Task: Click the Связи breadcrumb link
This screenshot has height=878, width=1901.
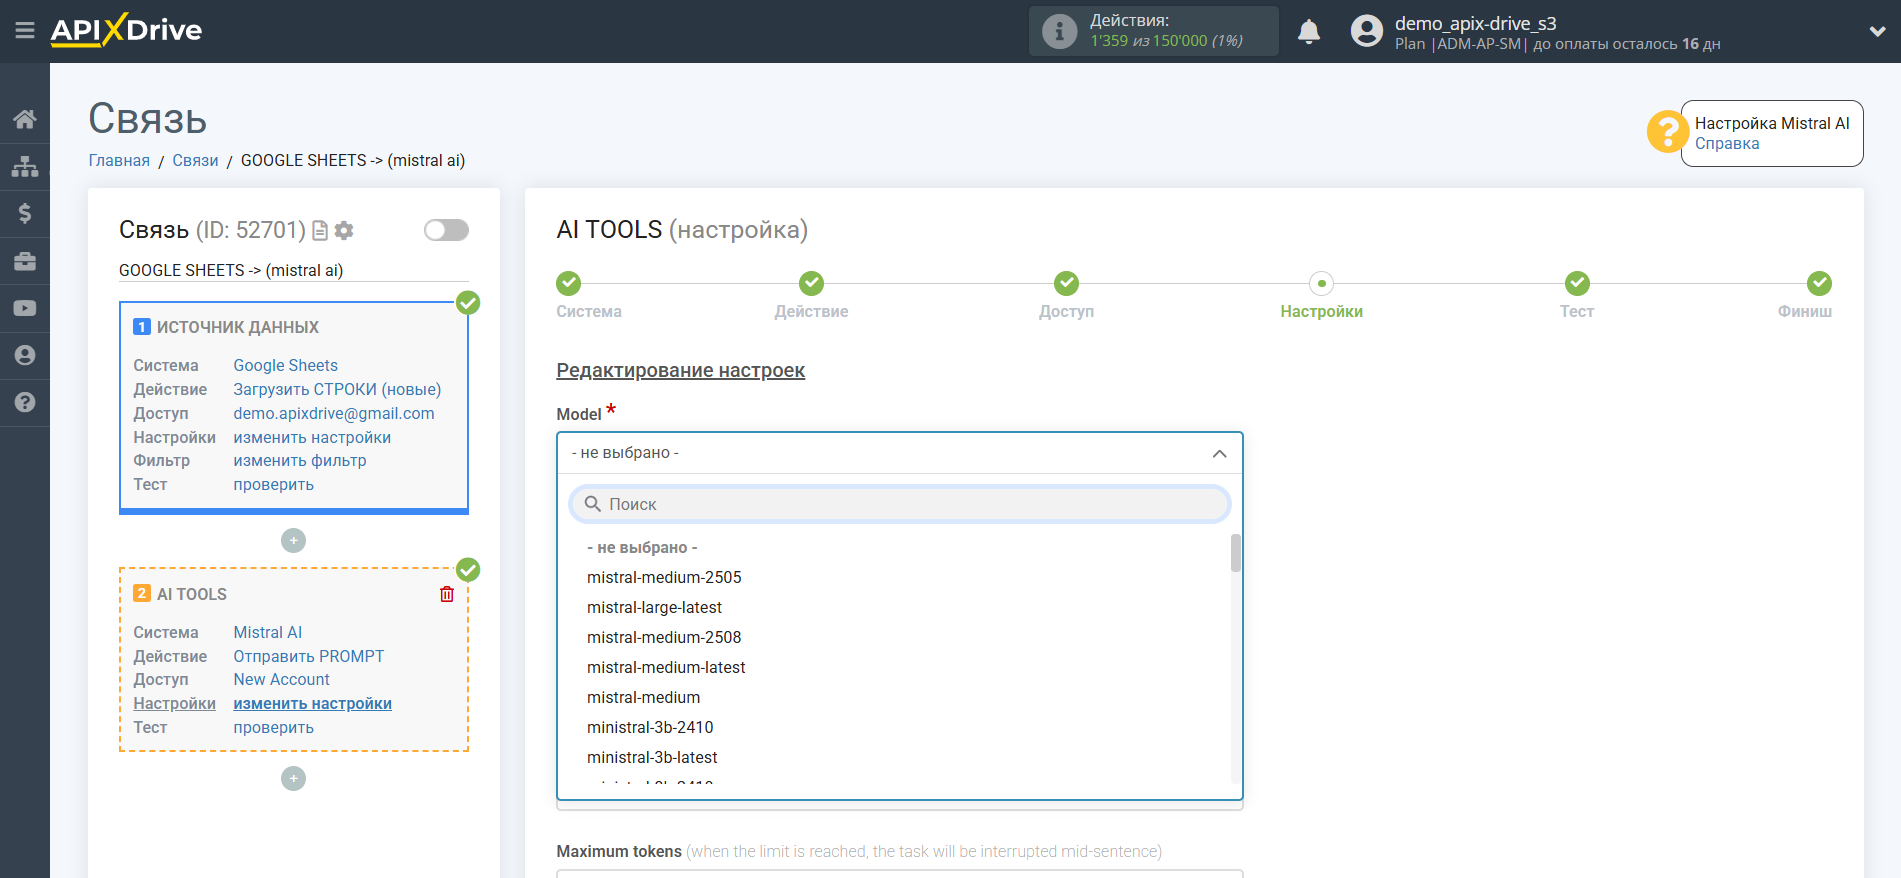Action: 195,161
